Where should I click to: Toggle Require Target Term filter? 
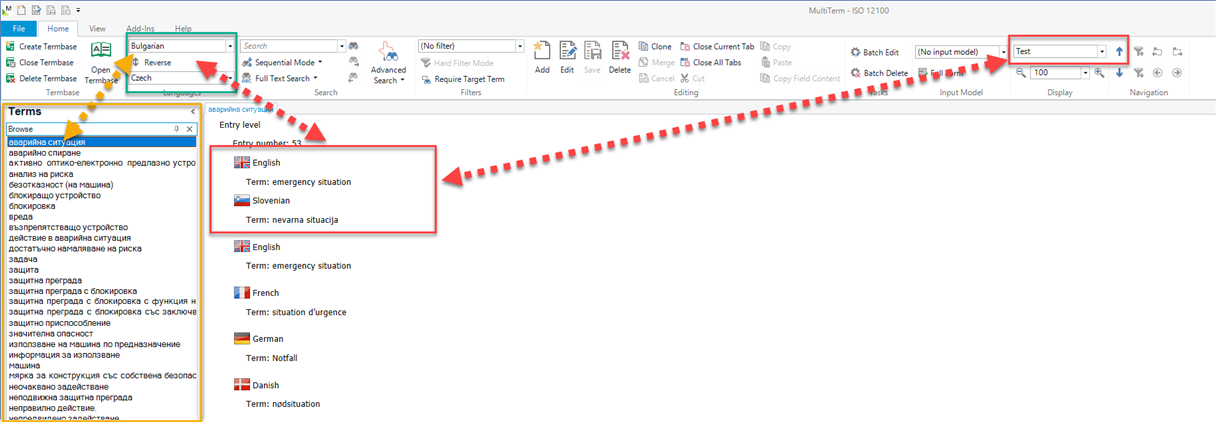point(461,79)
